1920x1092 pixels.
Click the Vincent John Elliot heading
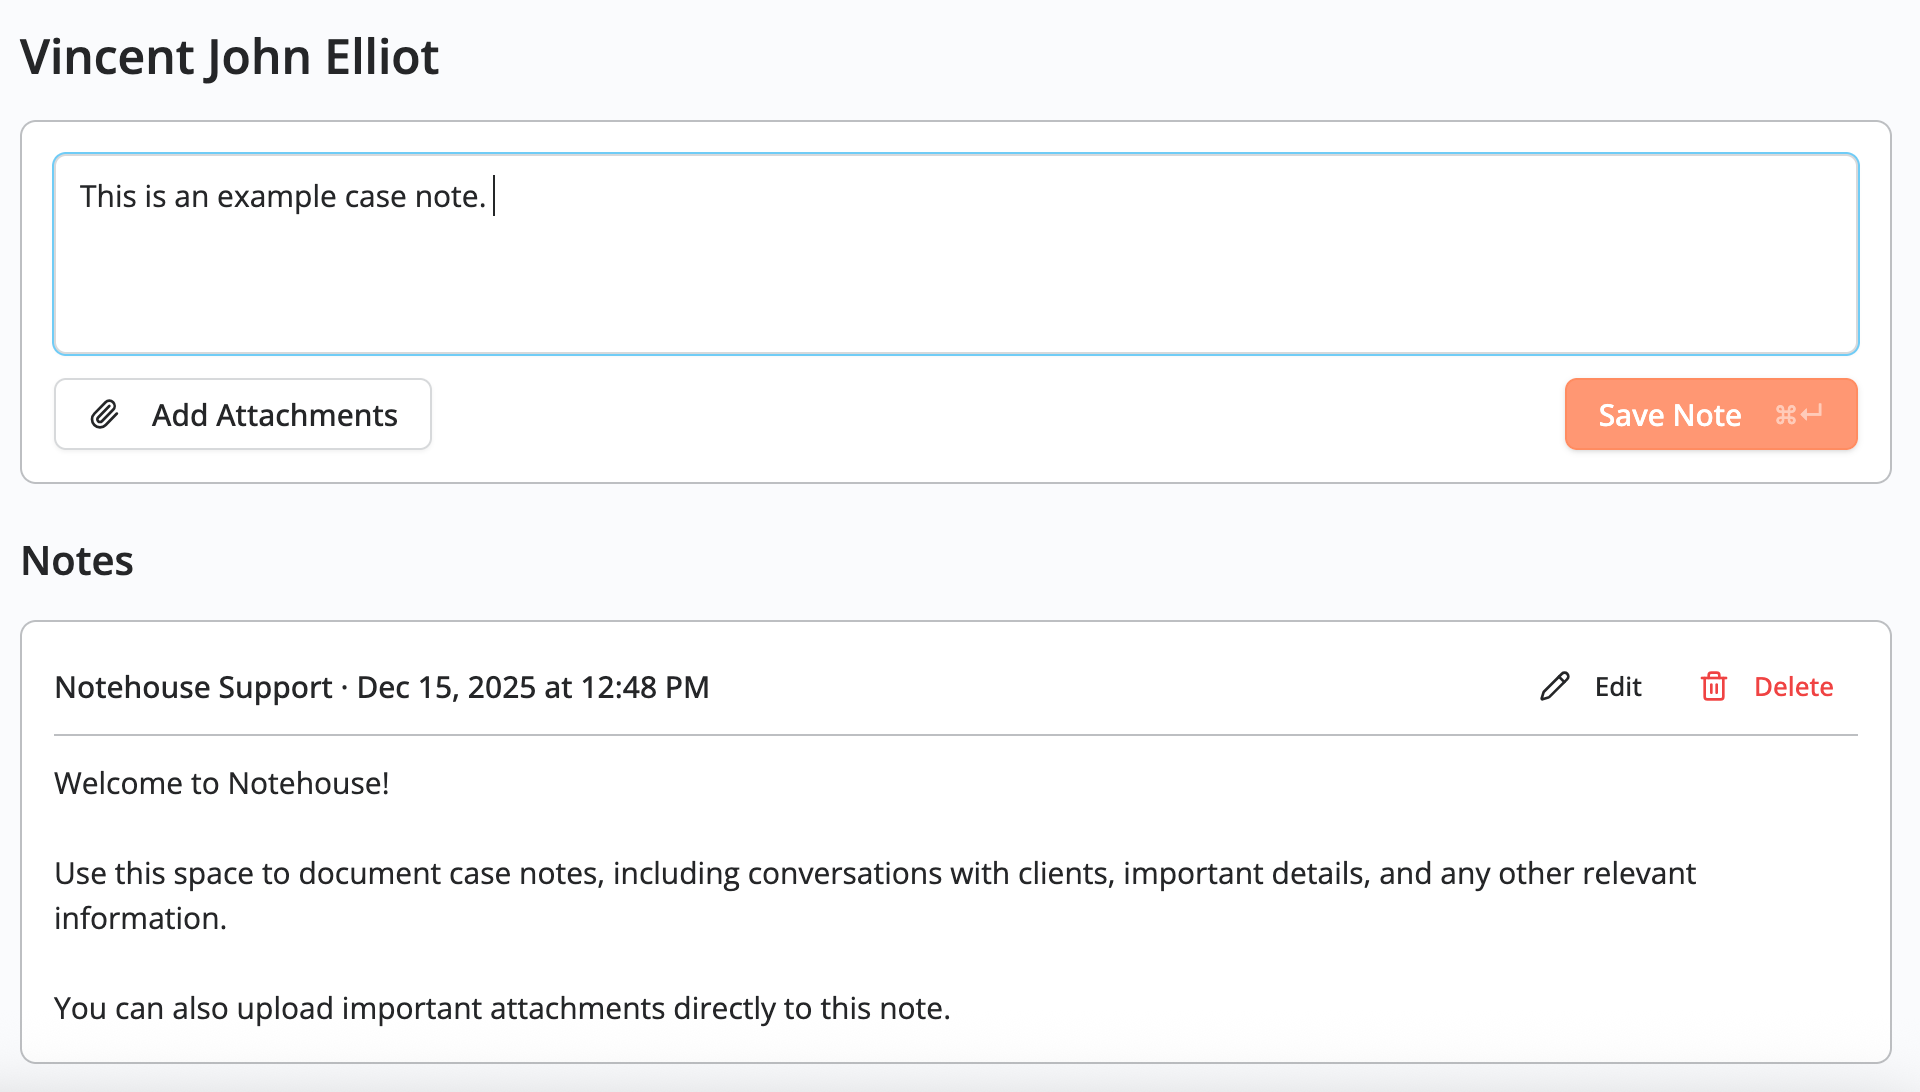coord(230,57)
